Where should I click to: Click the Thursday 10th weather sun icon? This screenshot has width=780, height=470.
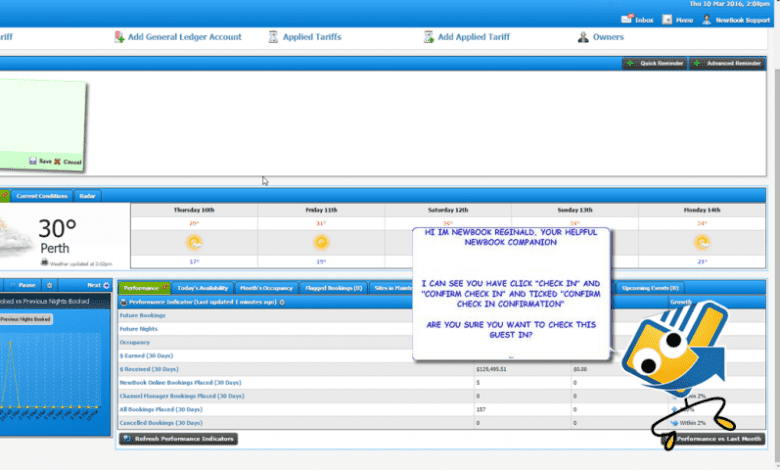(194, 243)
